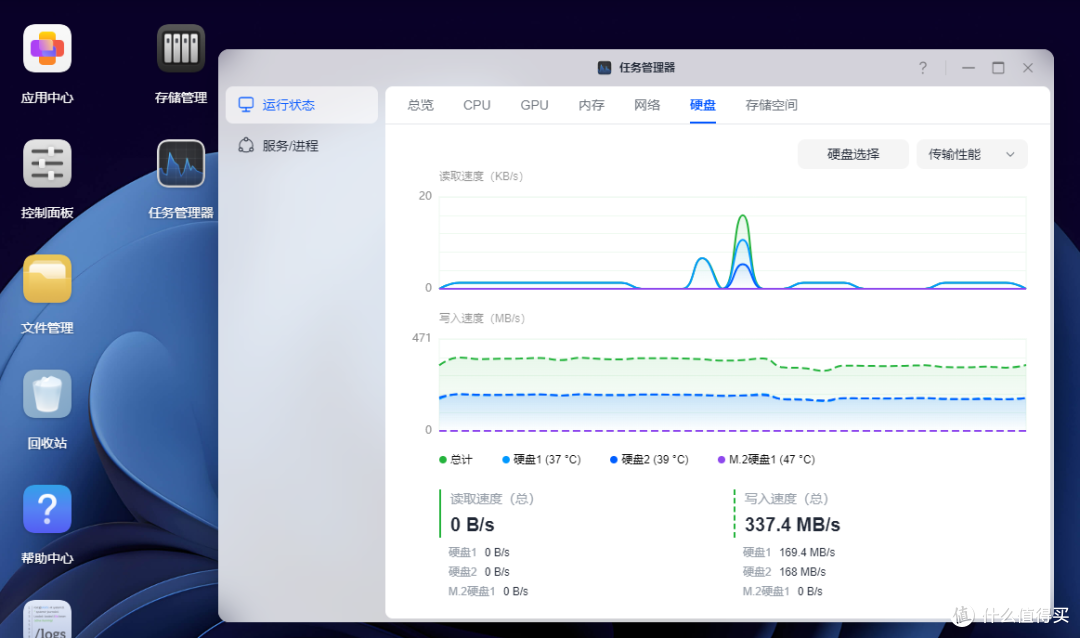The image size is (1080, 638).
Task: Toggle the M.2硬盘1 (47 °C) legend item
Action: [766, 460]
